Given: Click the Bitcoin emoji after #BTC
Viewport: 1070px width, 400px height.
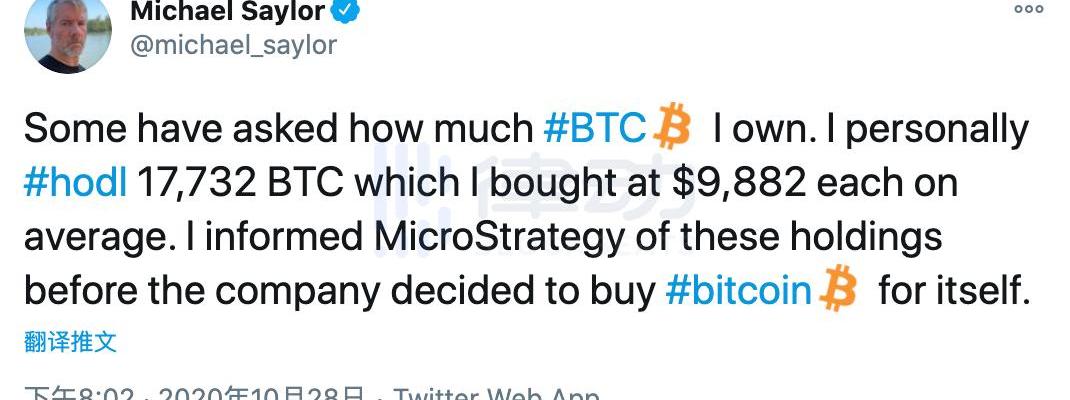Looking at the screenshot, I should click(671, 129).
